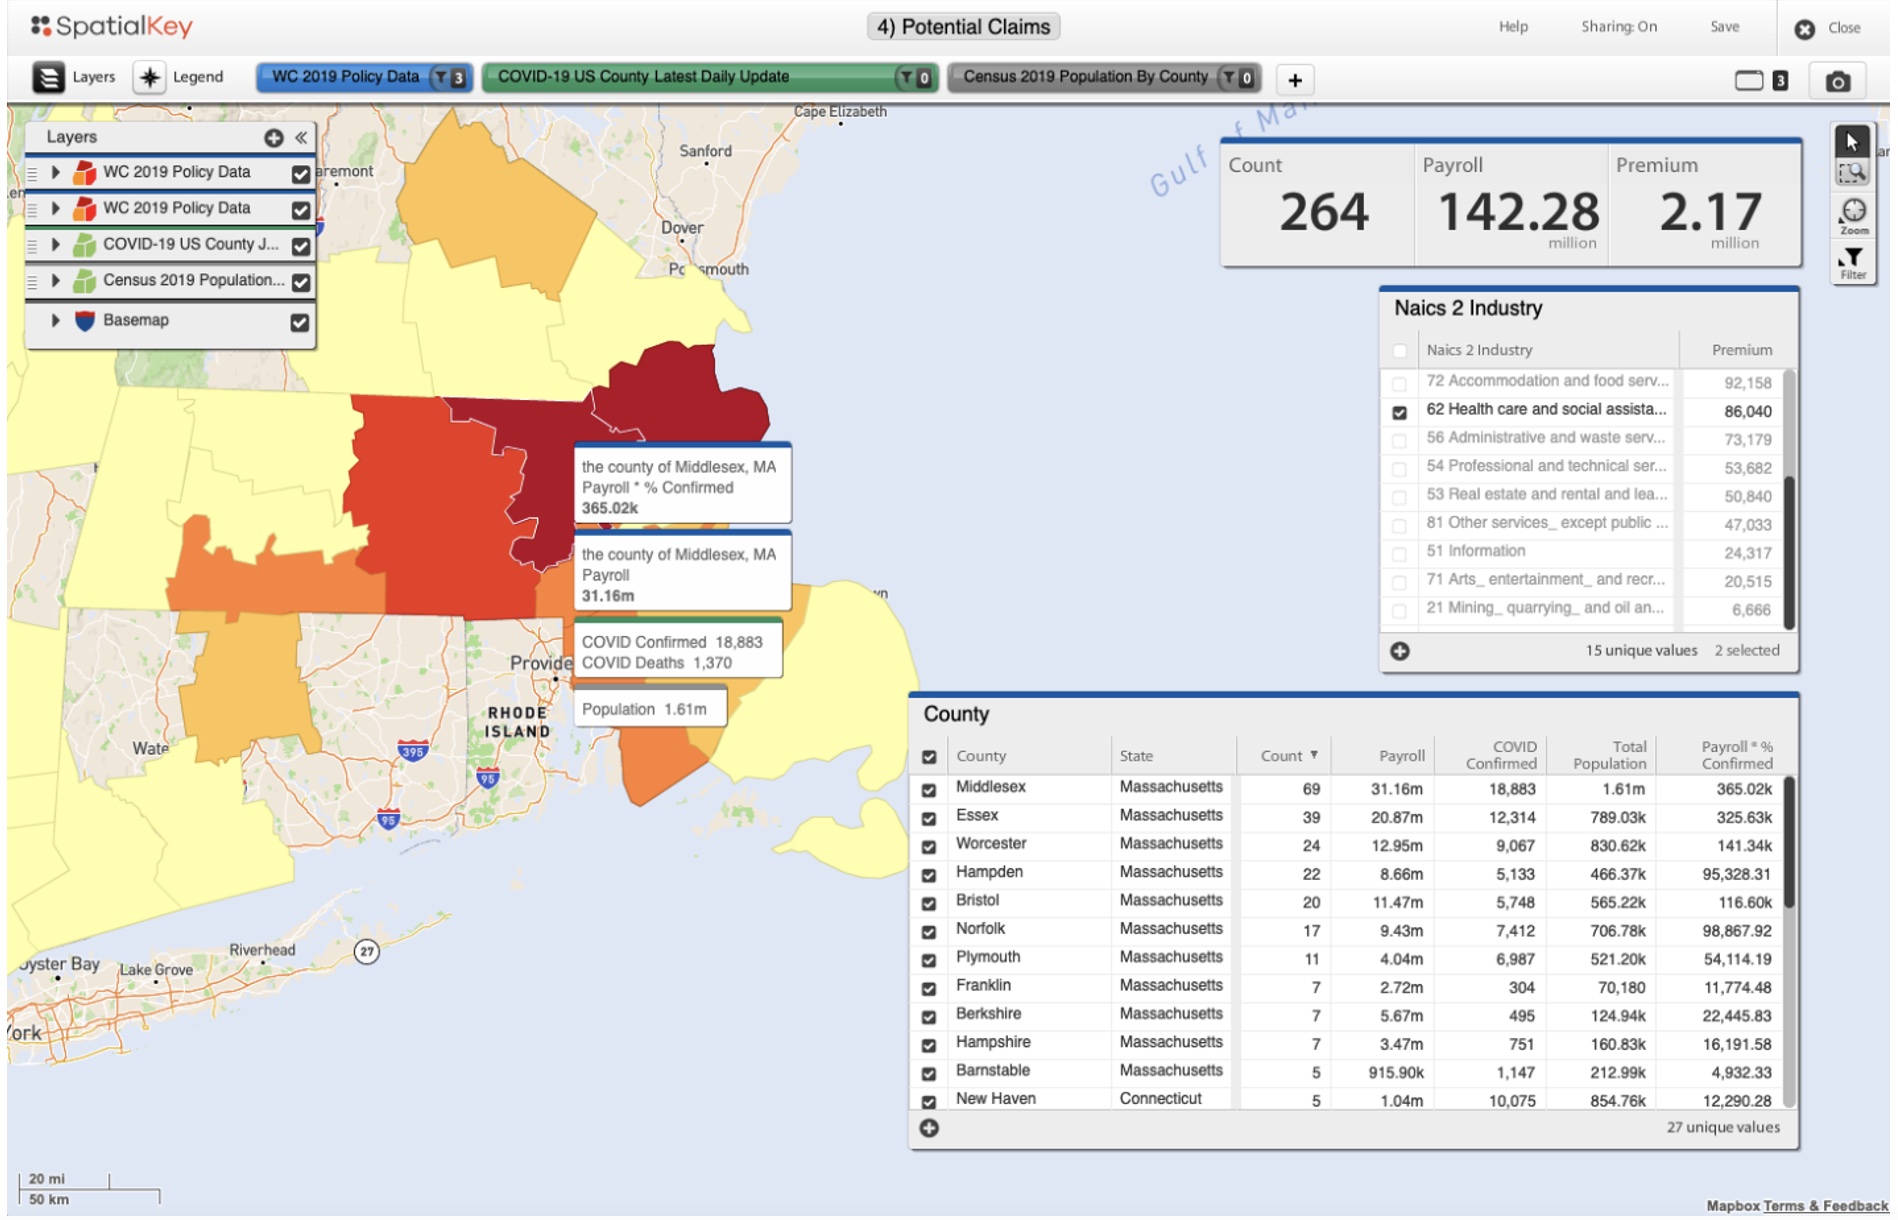Toggle visibility of the Basemap layer
This screenshot has height=1220, width=1898.
(x=300, y=322)
